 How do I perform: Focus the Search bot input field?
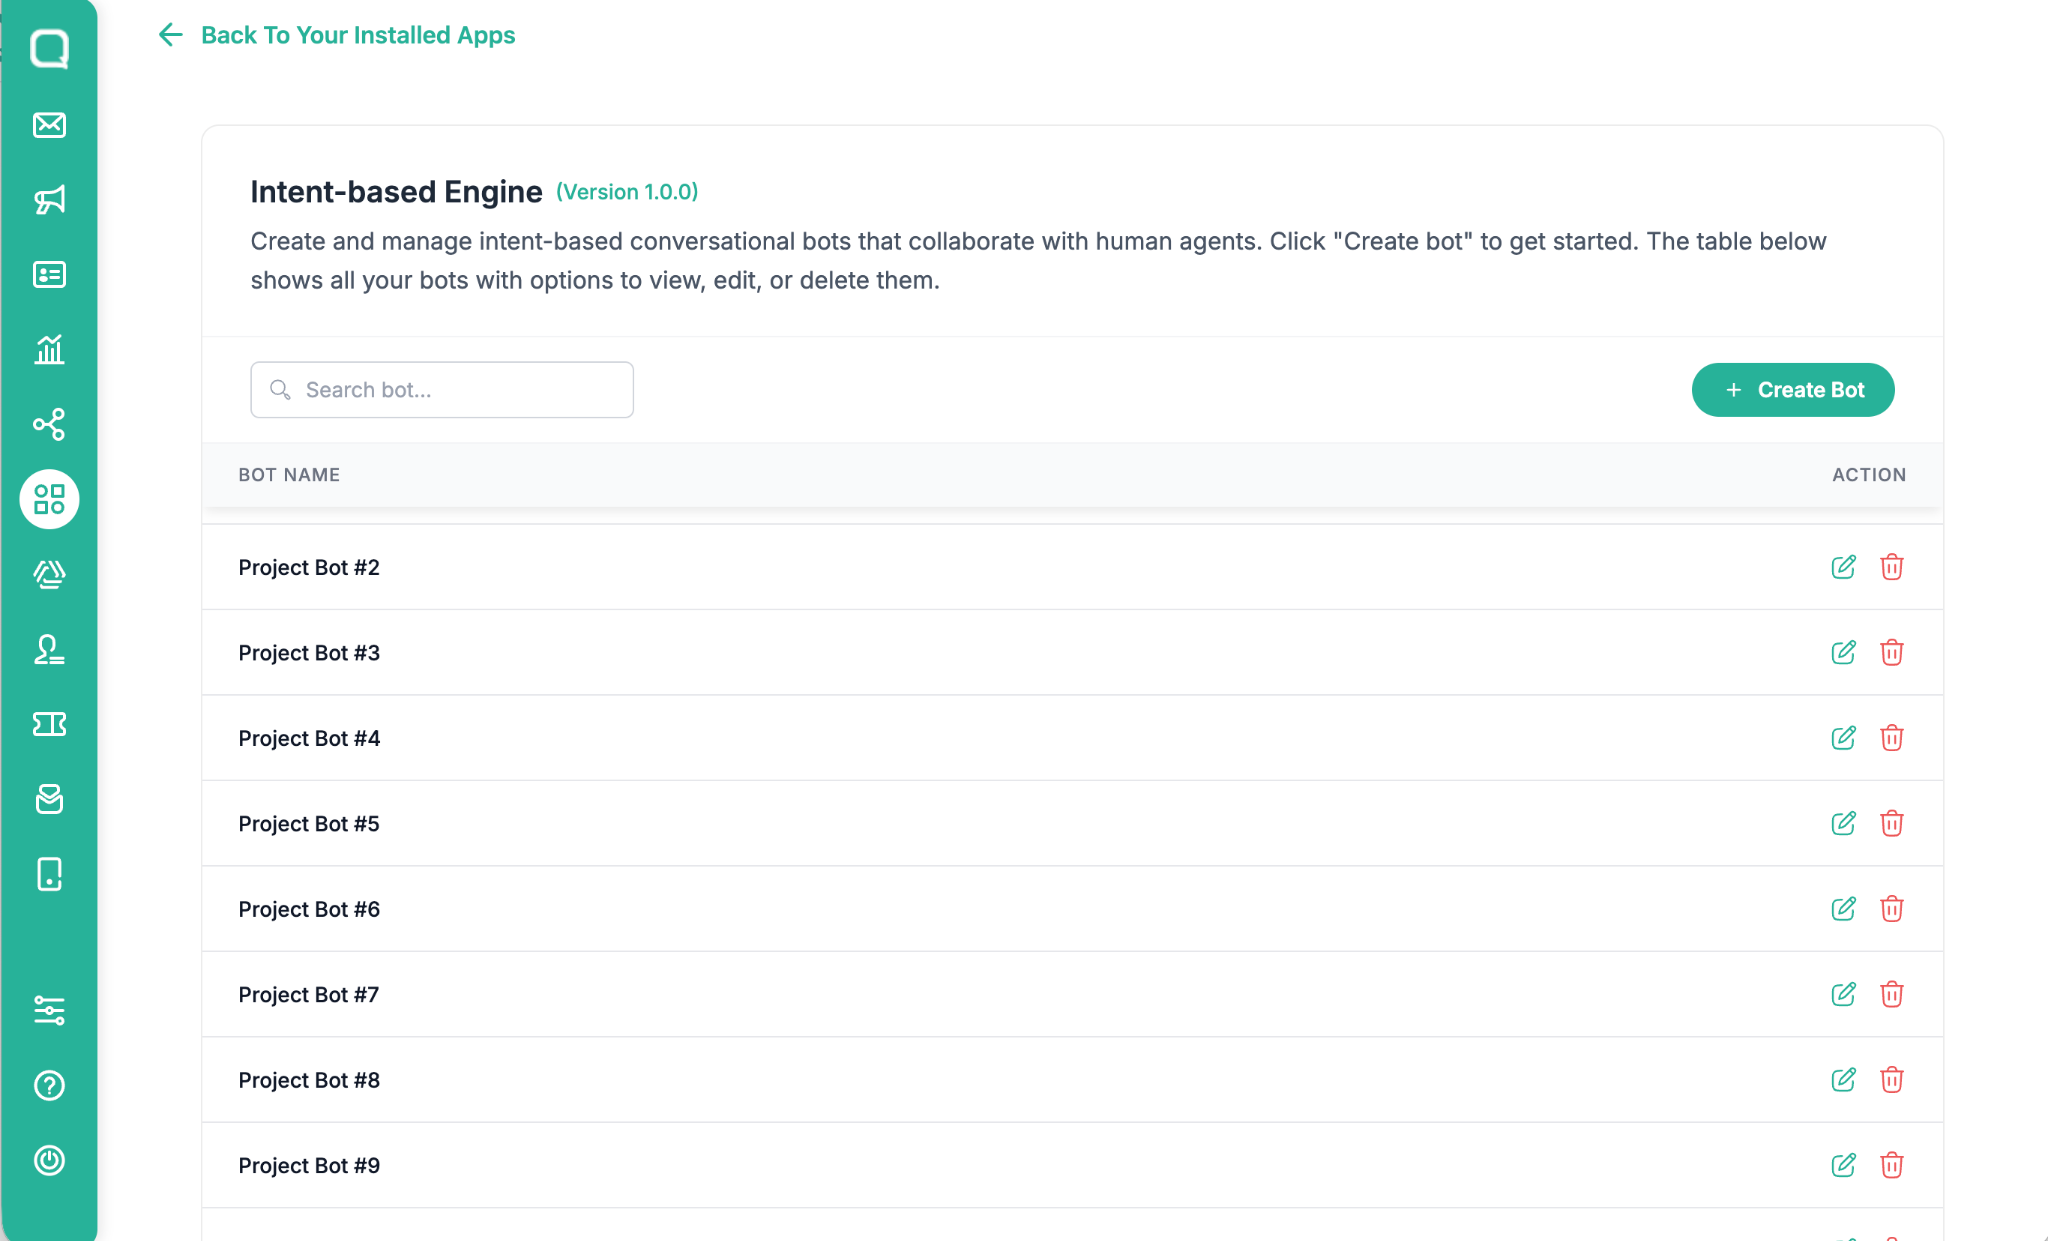[x=442, y=390]
